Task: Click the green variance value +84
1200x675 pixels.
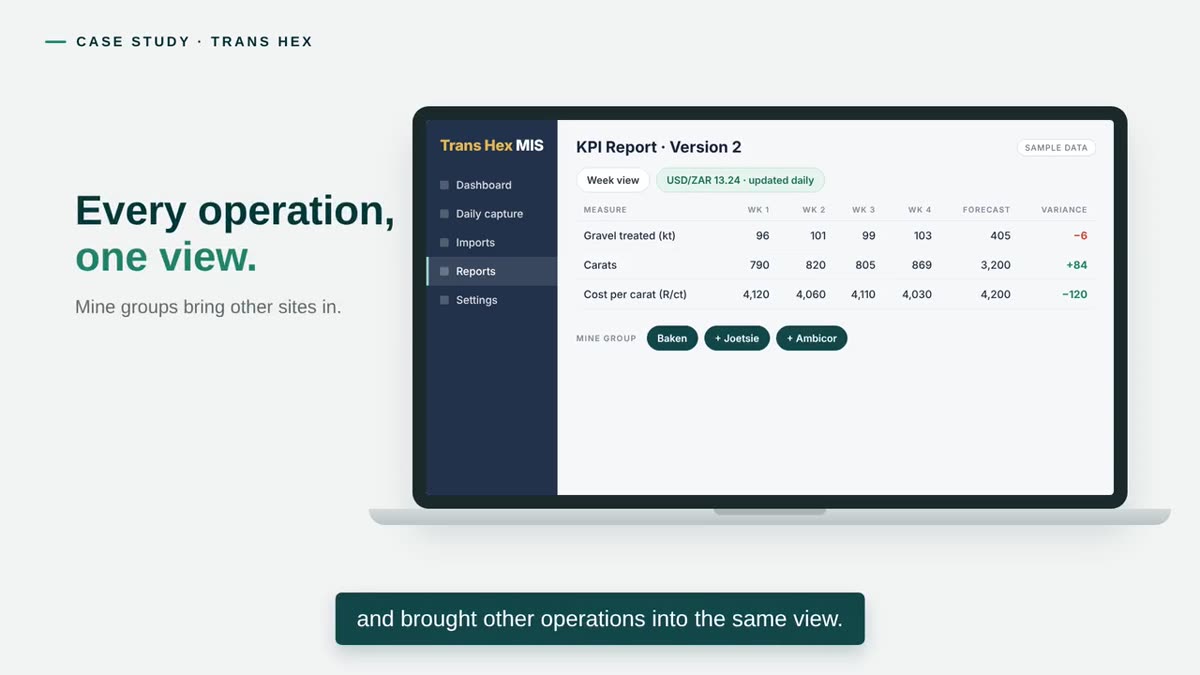Action: 1077,265
